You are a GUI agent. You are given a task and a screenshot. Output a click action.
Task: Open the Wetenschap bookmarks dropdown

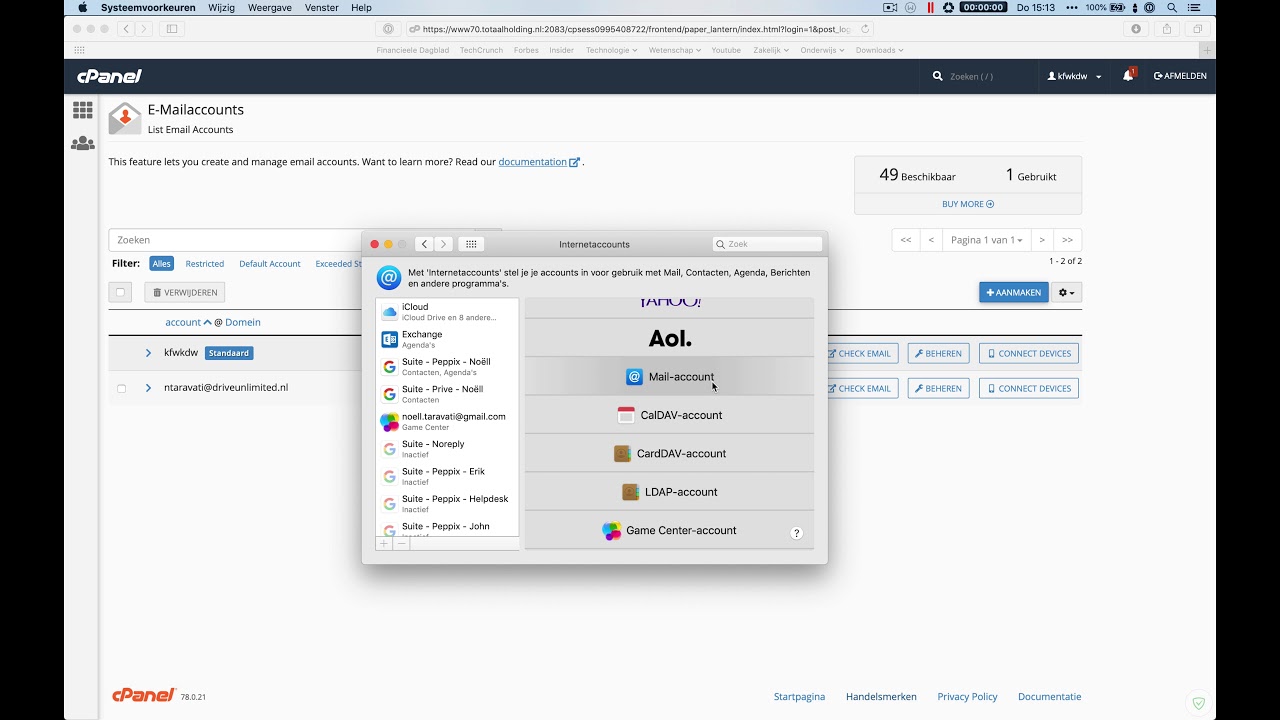[x=675, y=50]
